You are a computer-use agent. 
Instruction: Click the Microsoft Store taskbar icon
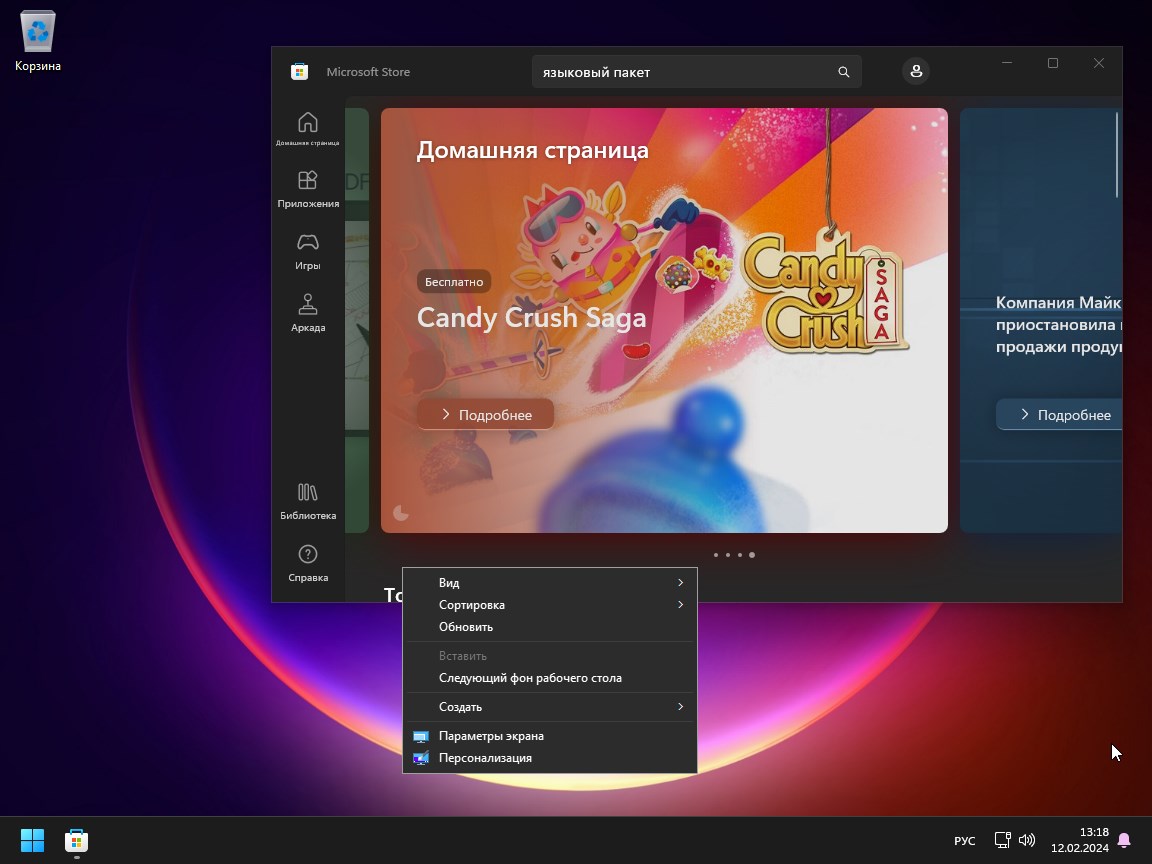coord(76,840)
